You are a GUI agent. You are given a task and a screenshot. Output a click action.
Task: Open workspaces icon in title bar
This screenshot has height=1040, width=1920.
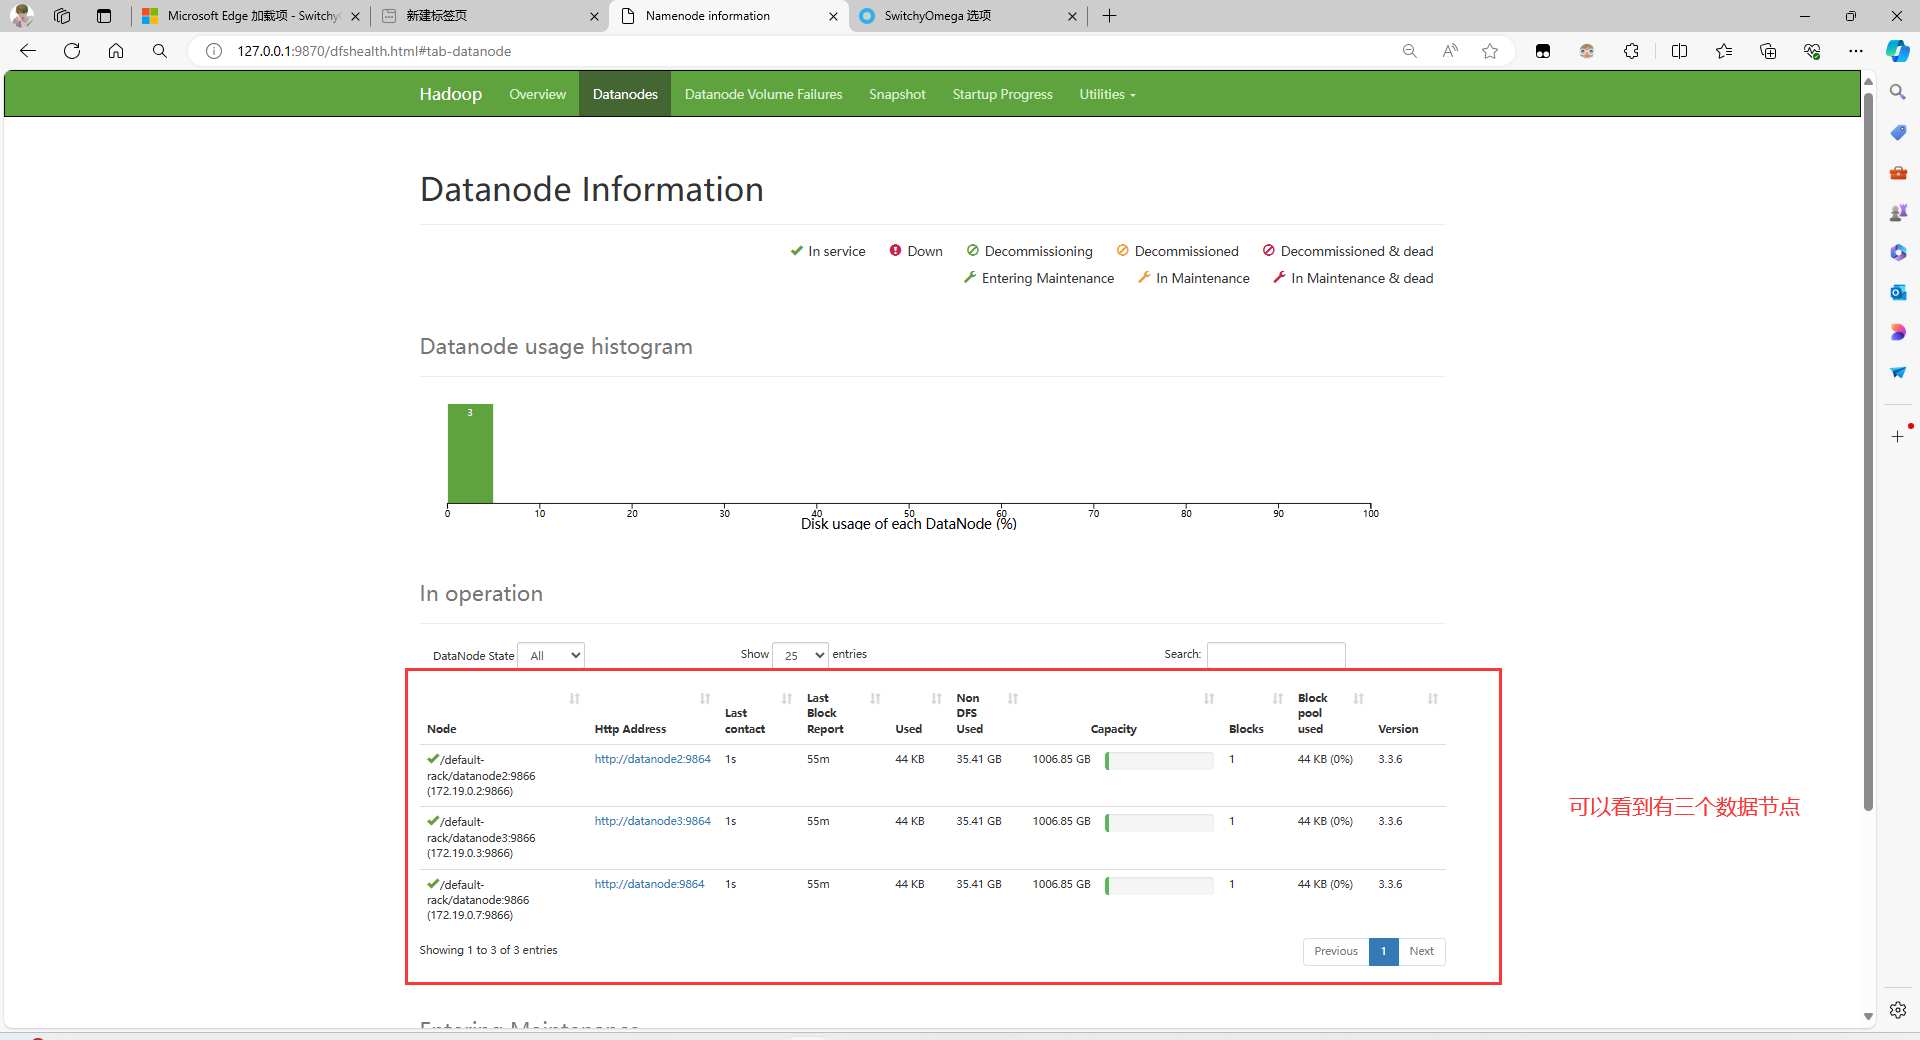(x=62, y=16)
